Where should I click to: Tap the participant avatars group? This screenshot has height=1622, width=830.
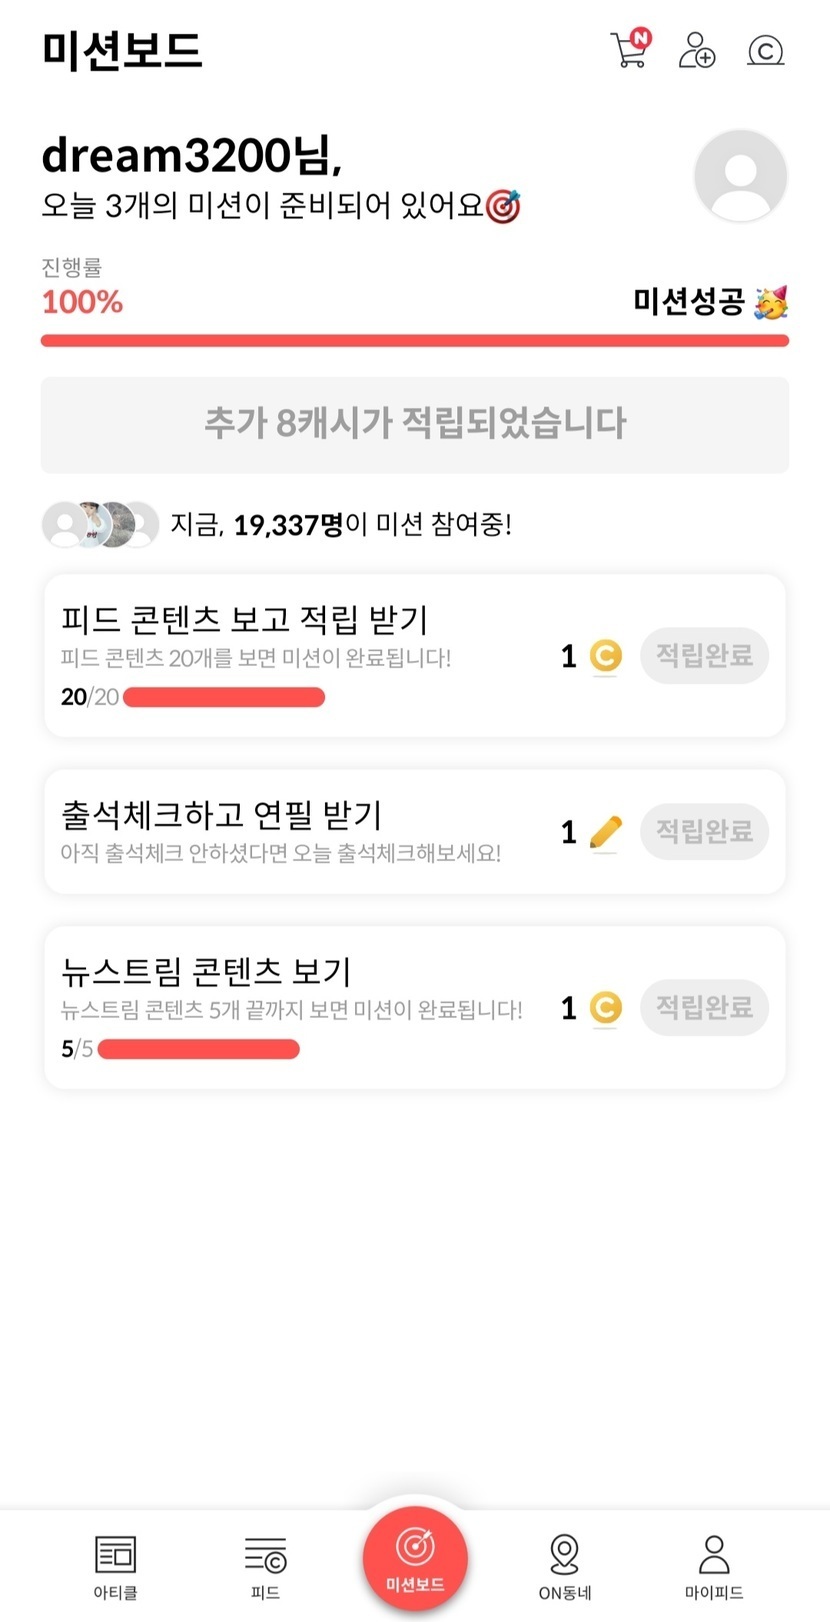(x=100, y=524)
